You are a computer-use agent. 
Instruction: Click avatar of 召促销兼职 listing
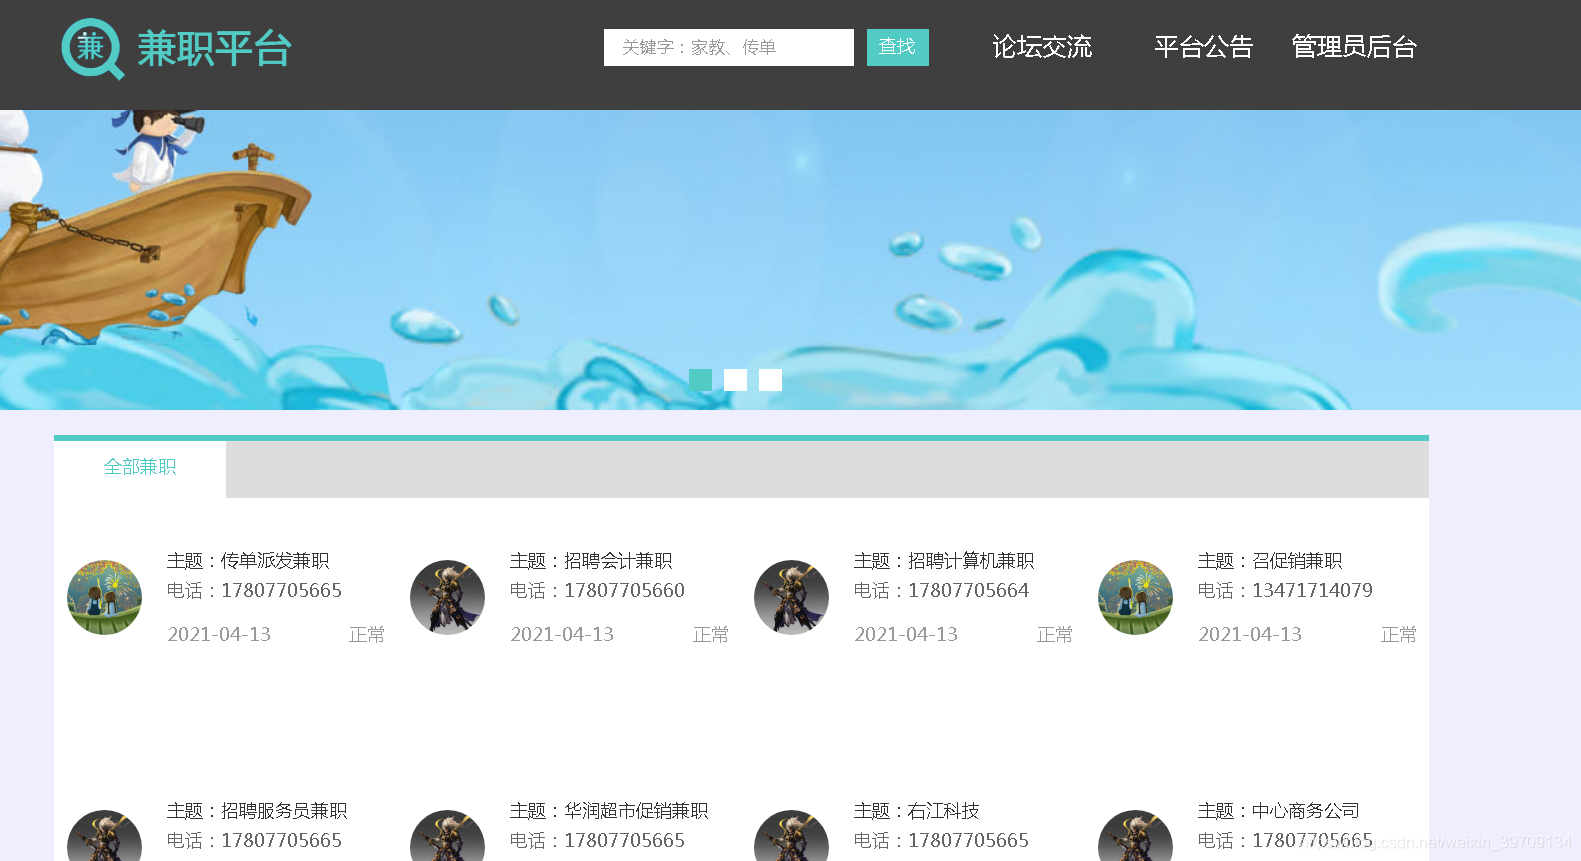[1135, 597]
